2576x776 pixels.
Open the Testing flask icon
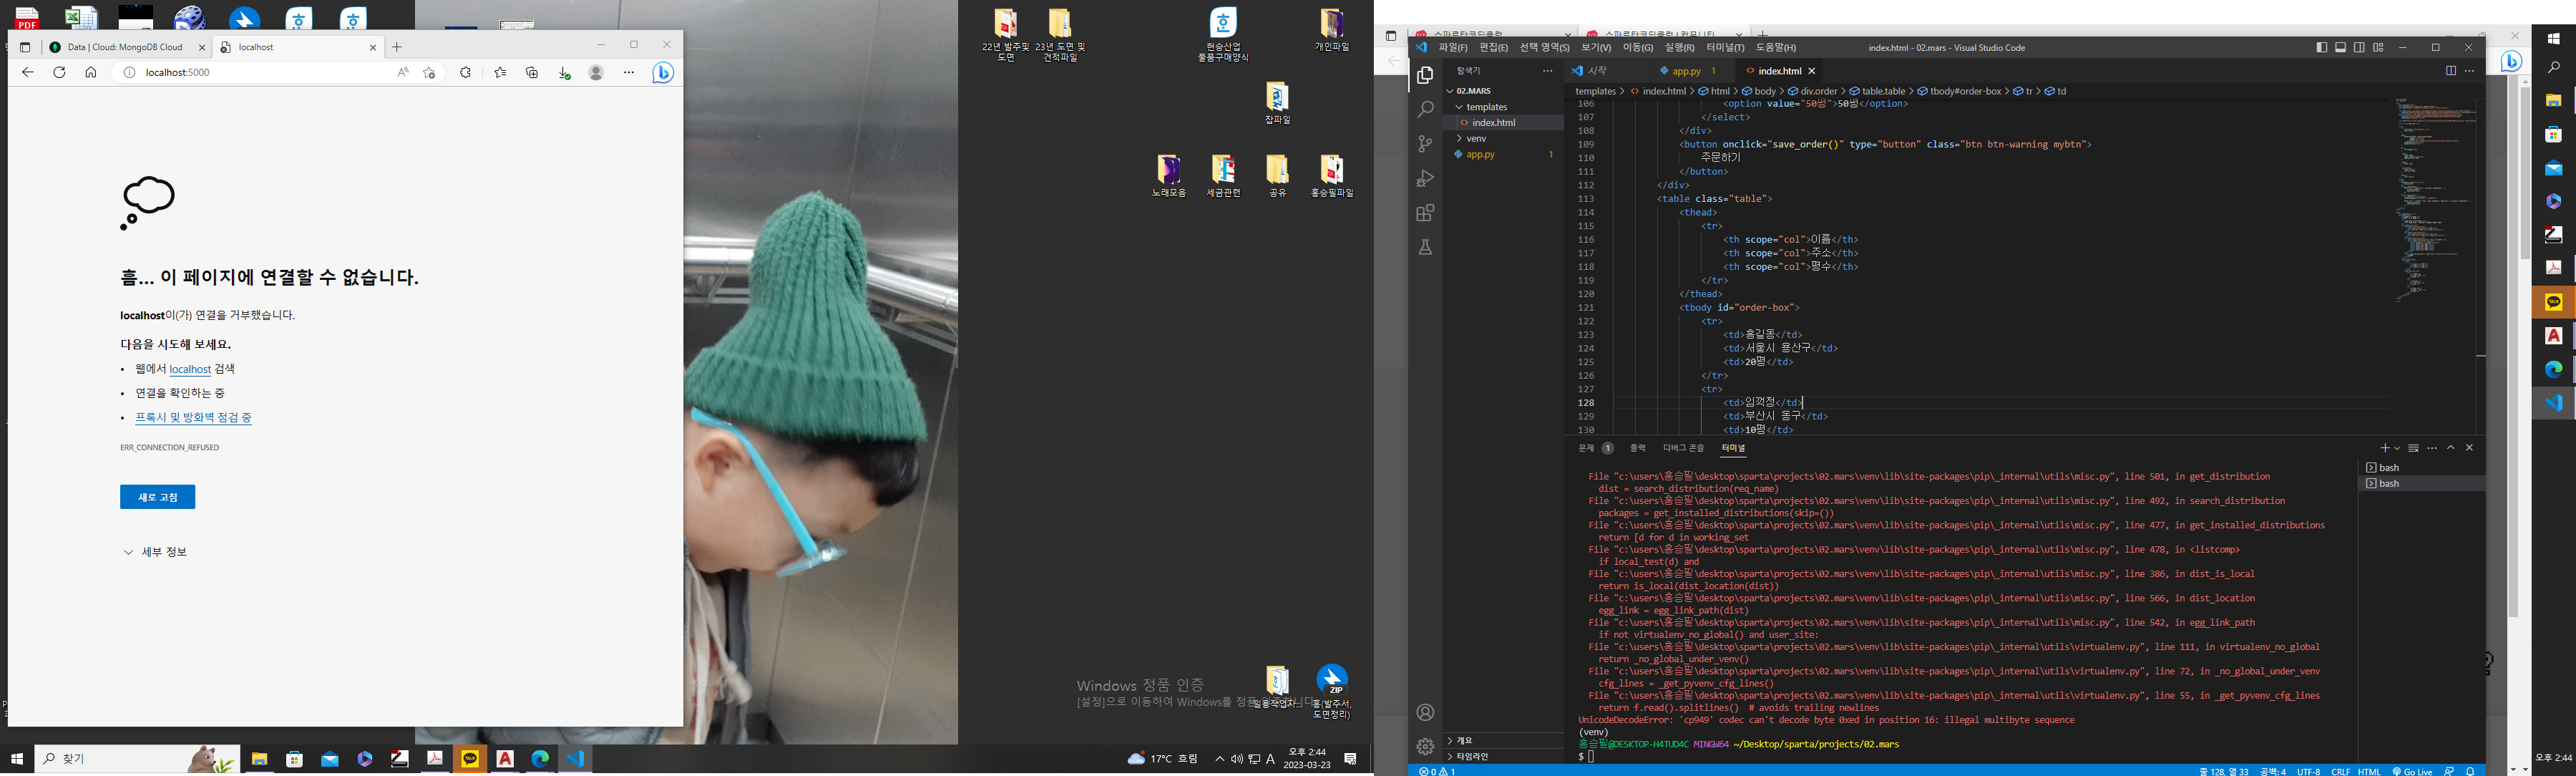coord(1425,247)
